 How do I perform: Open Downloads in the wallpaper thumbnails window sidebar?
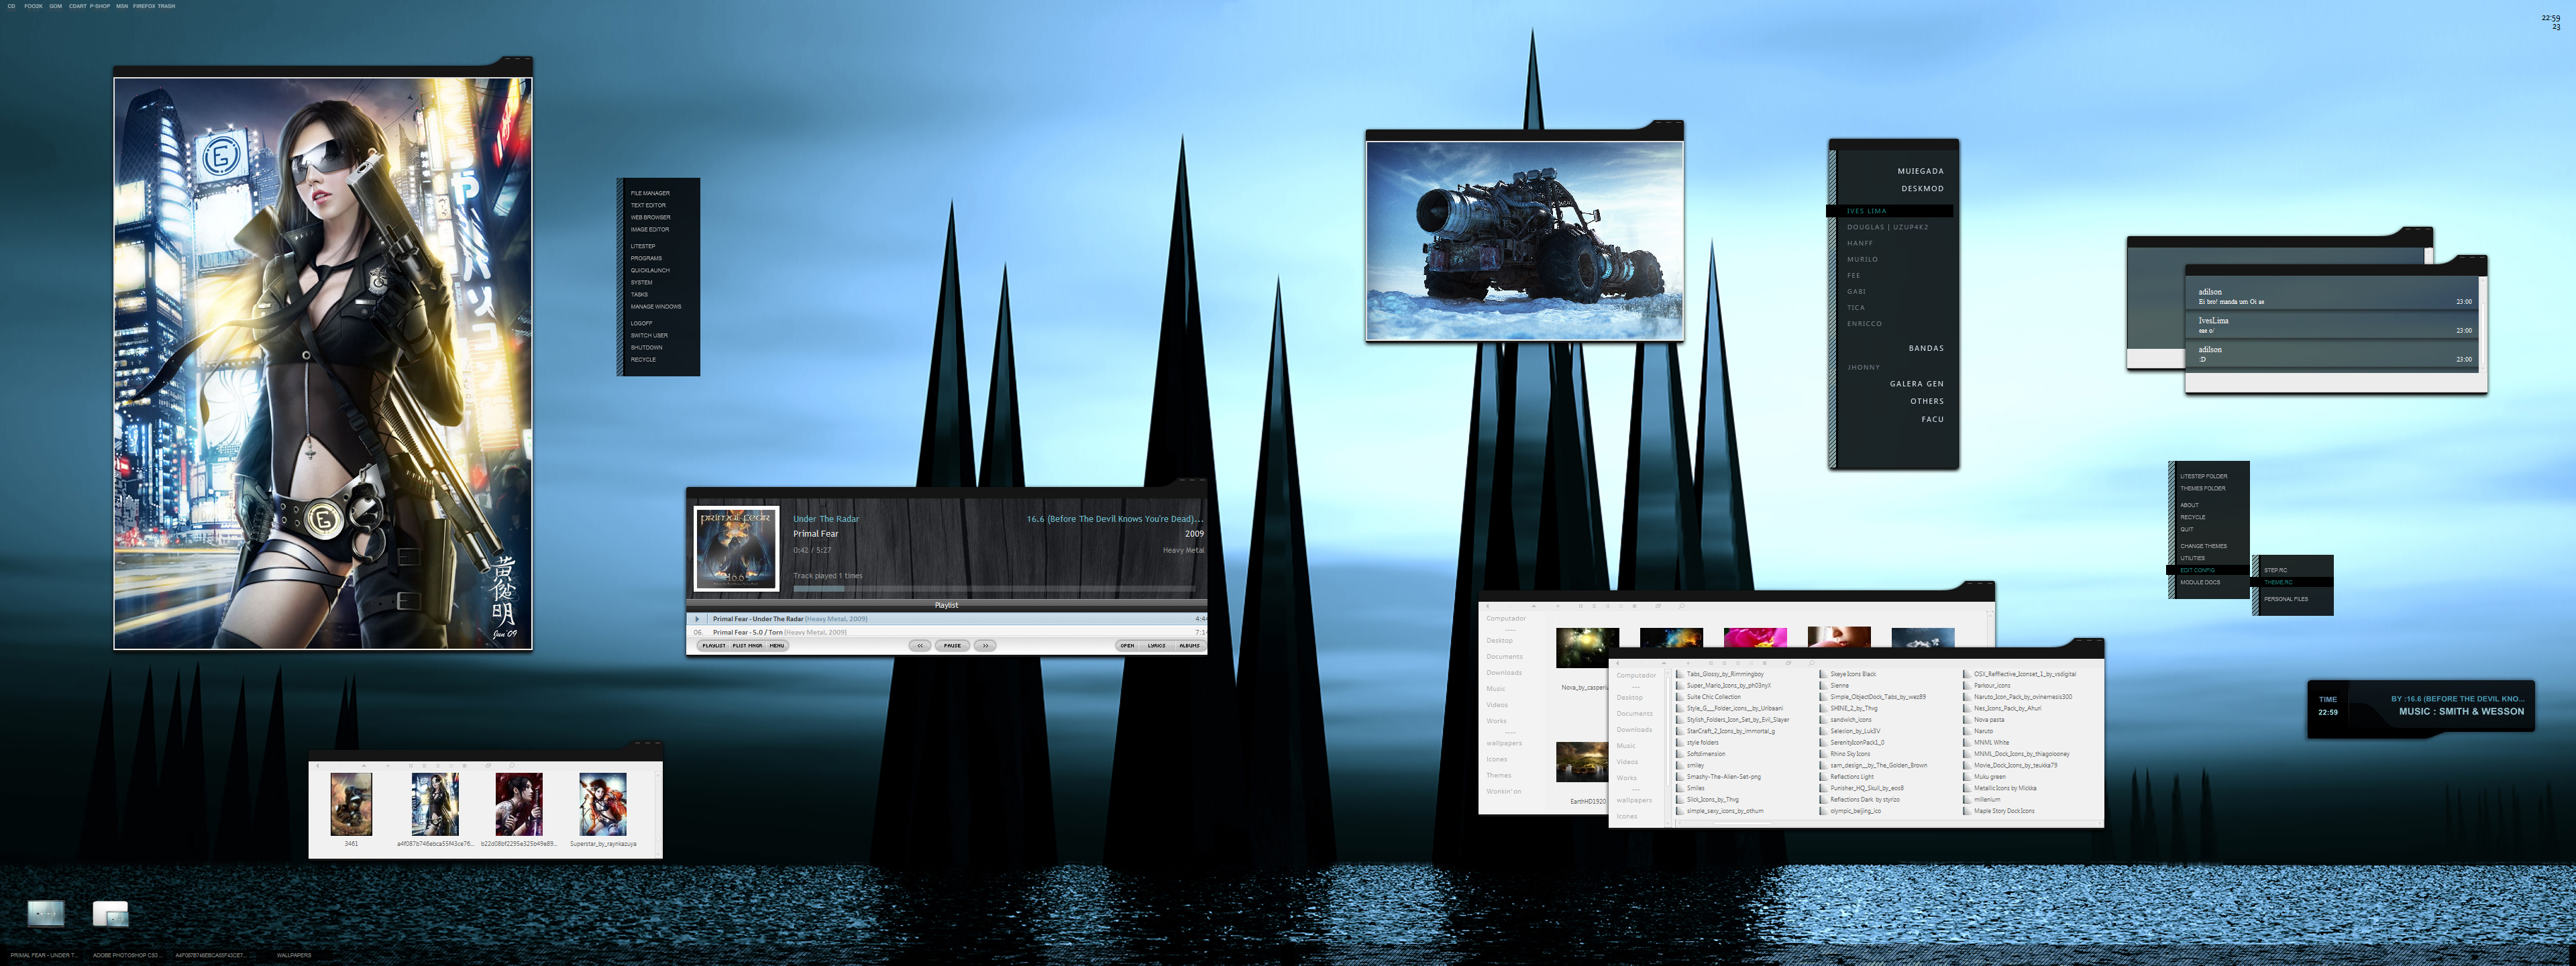click(1503, 673)
